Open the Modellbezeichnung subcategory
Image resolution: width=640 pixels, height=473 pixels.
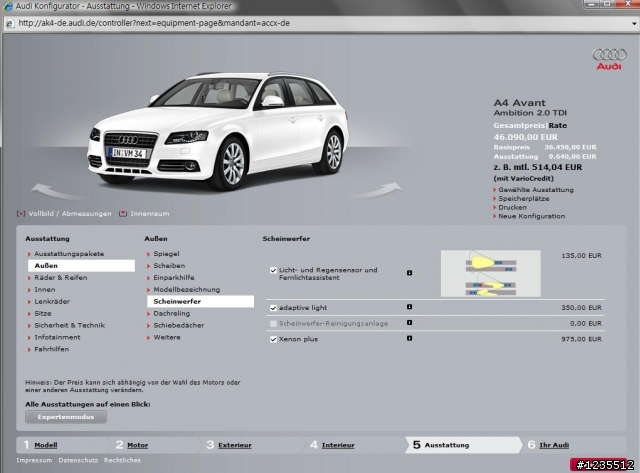tap(186, 289)
